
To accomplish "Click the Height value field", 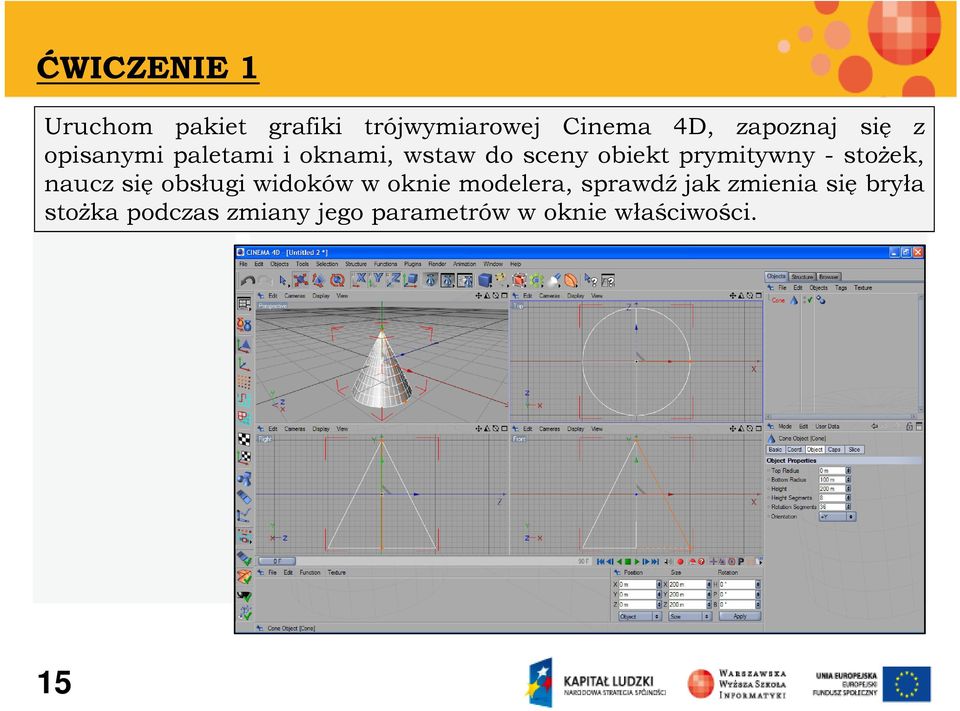I will (832, 489).
